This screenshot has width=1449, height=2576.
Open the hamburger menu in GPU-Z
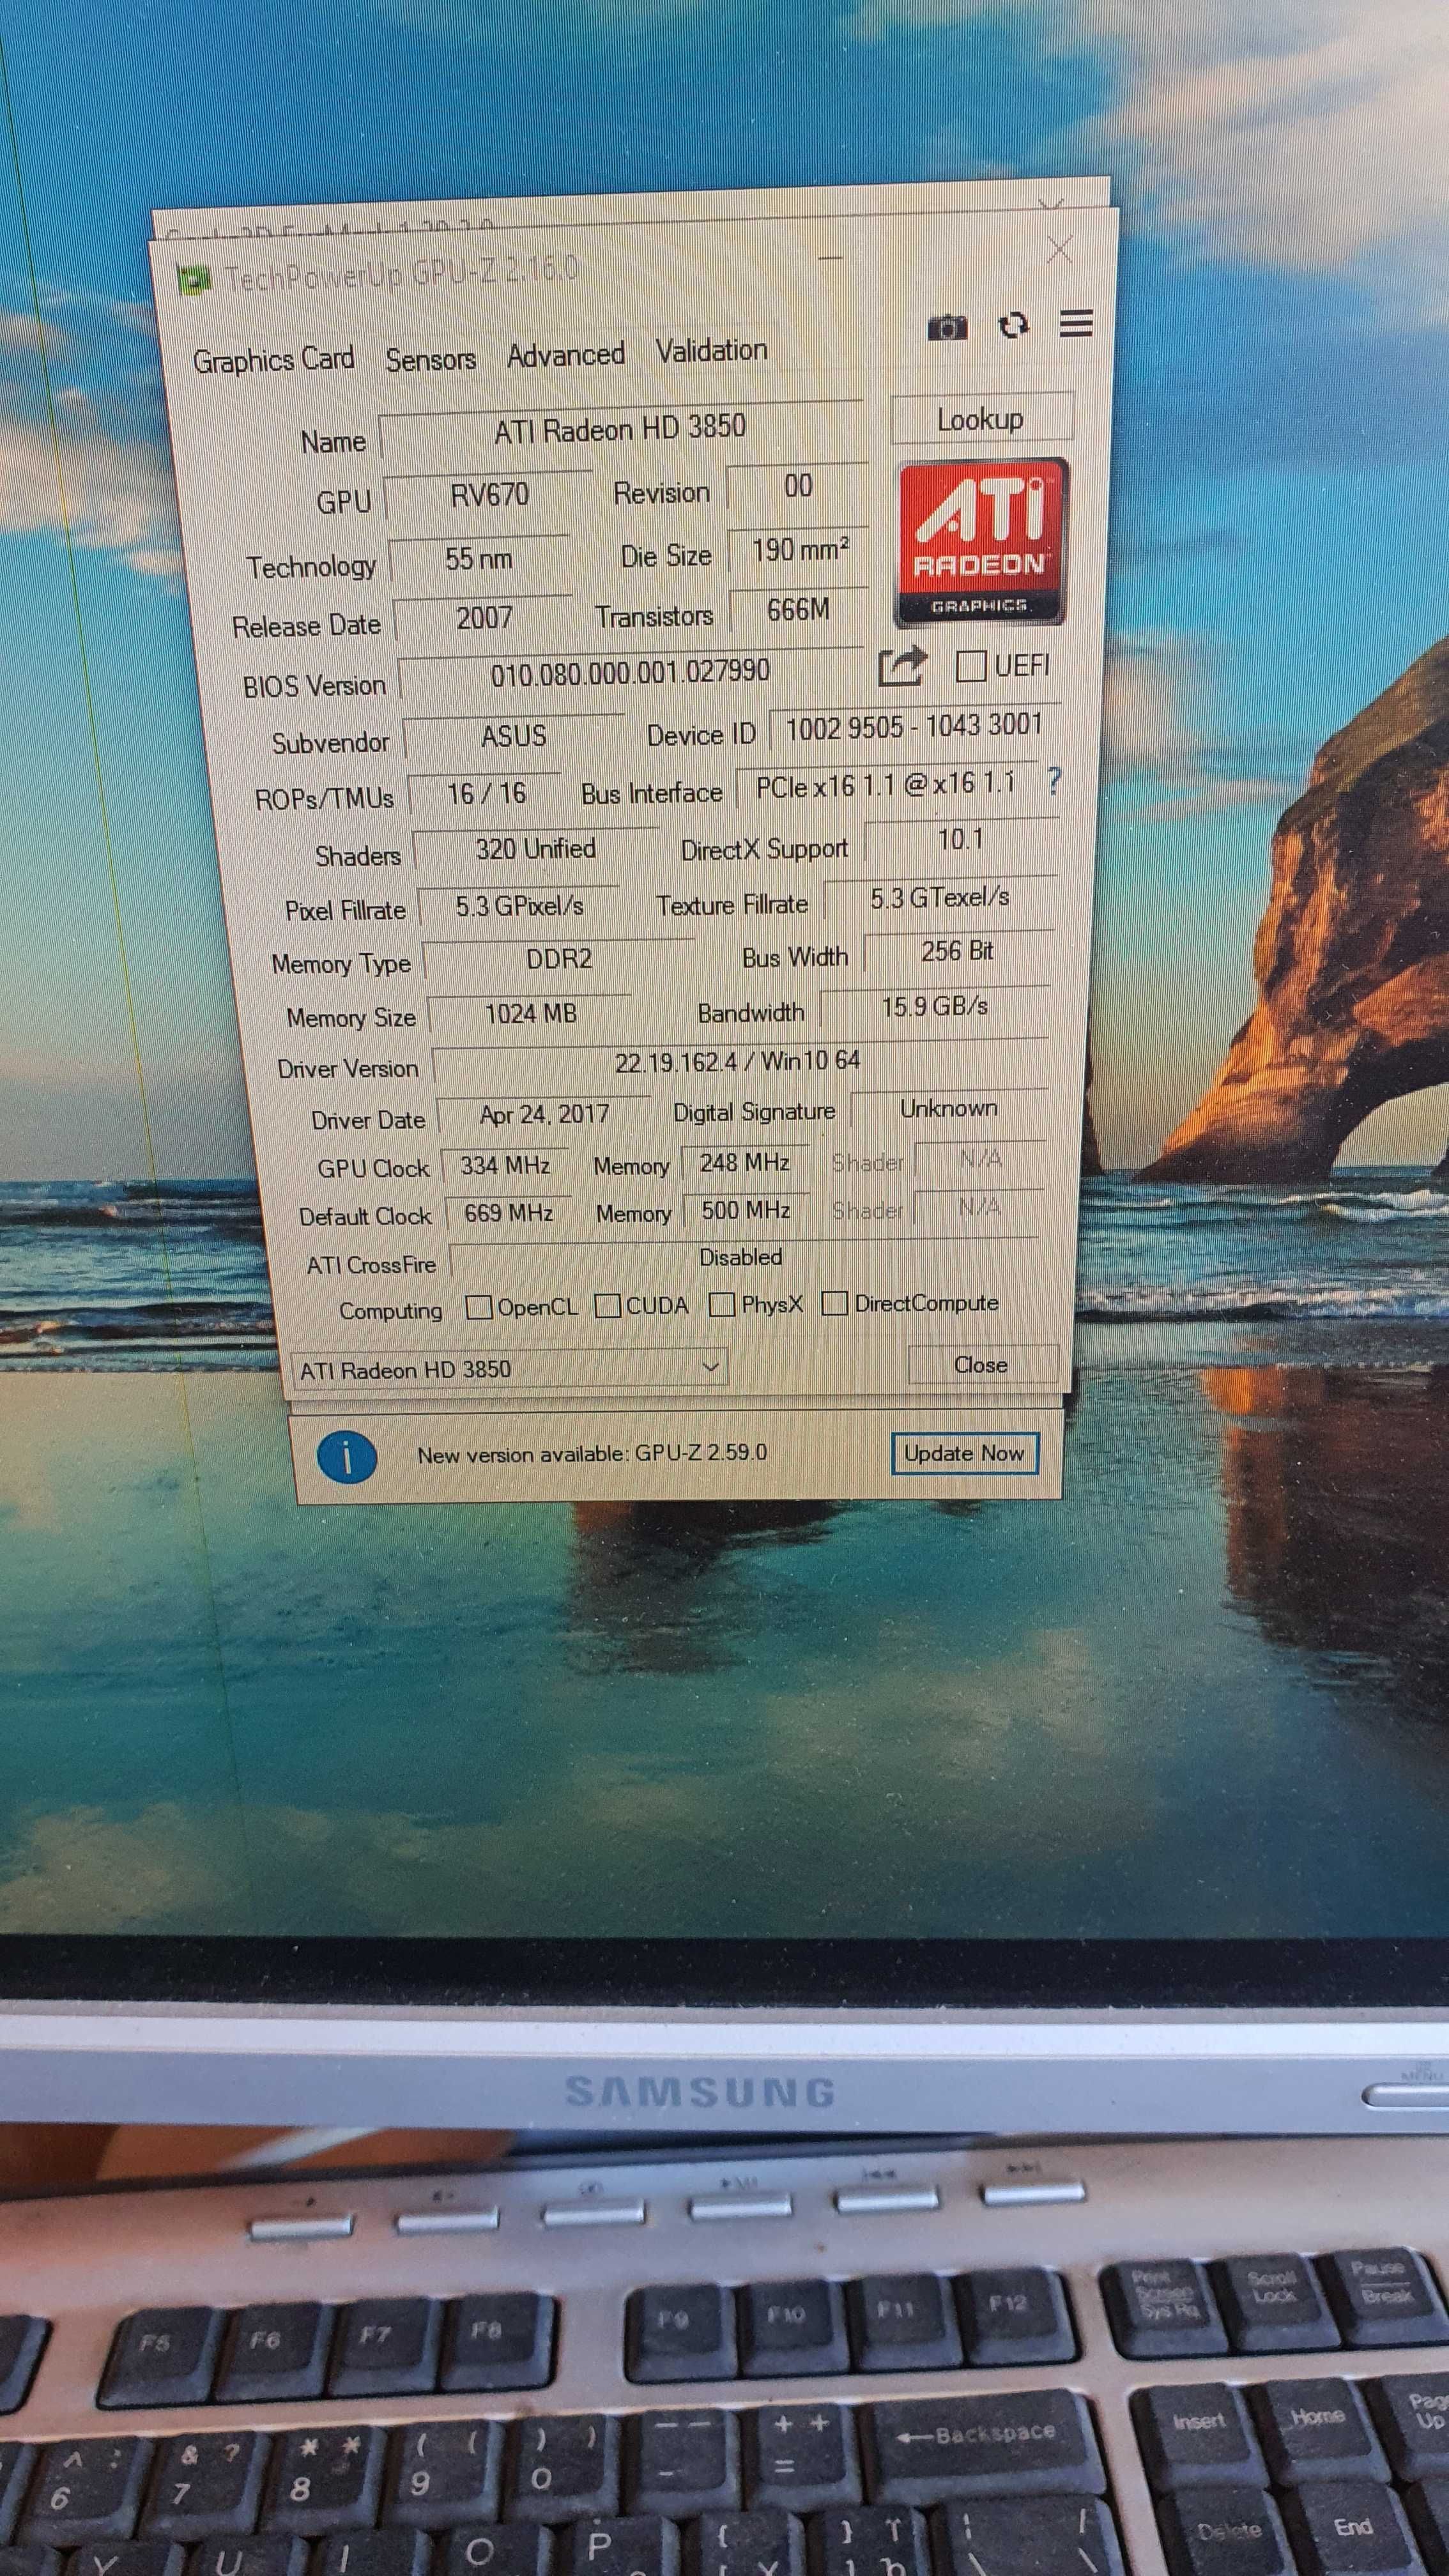(x=1076, y=323)
